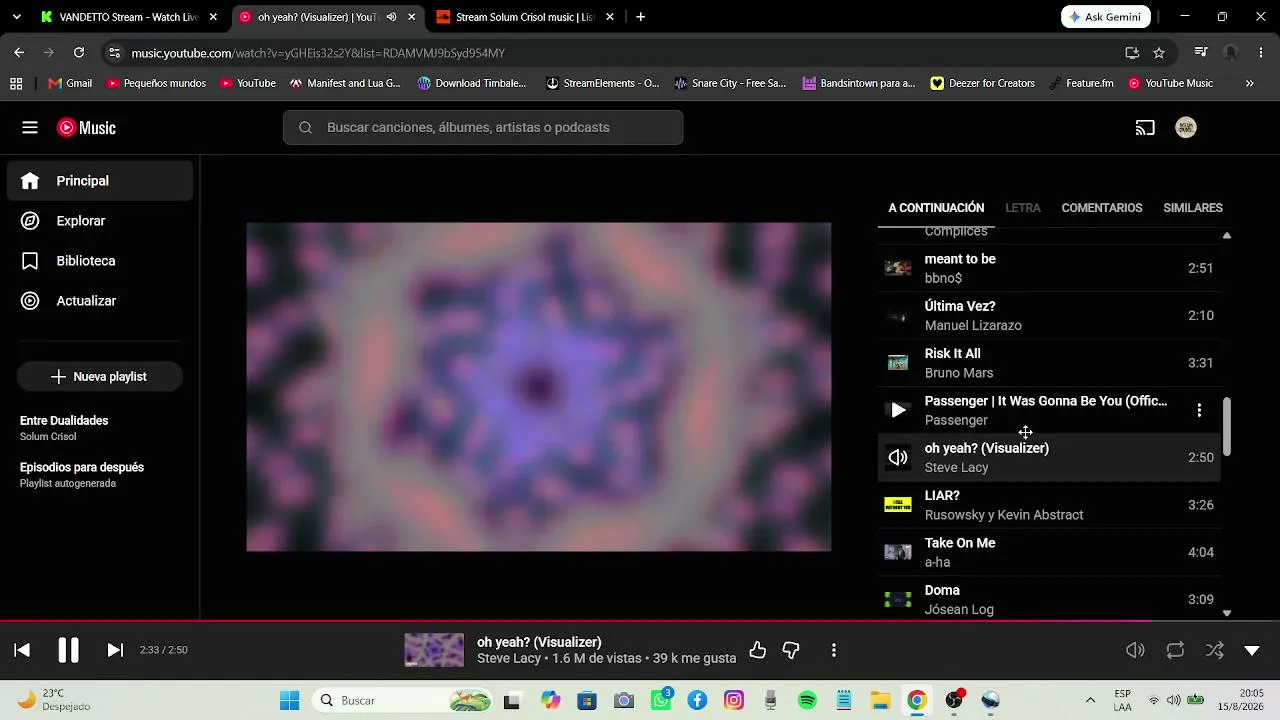Open the Snare City bookmark
1280x720 pixels.
coord(730,83)
